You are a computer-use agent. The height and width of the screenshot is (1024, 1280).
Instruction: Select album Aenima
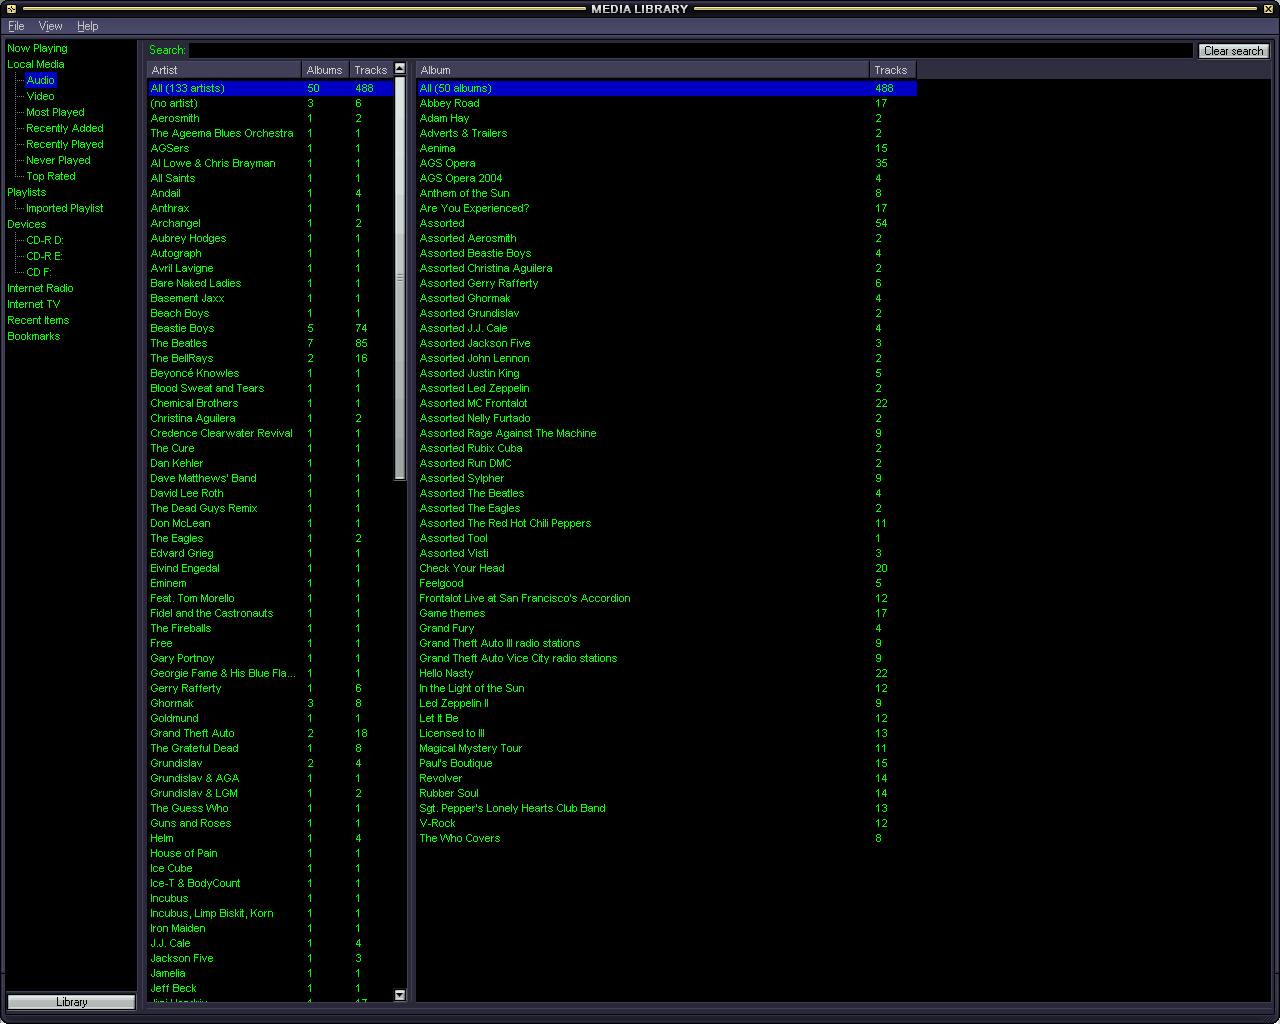tap(667, 148)
